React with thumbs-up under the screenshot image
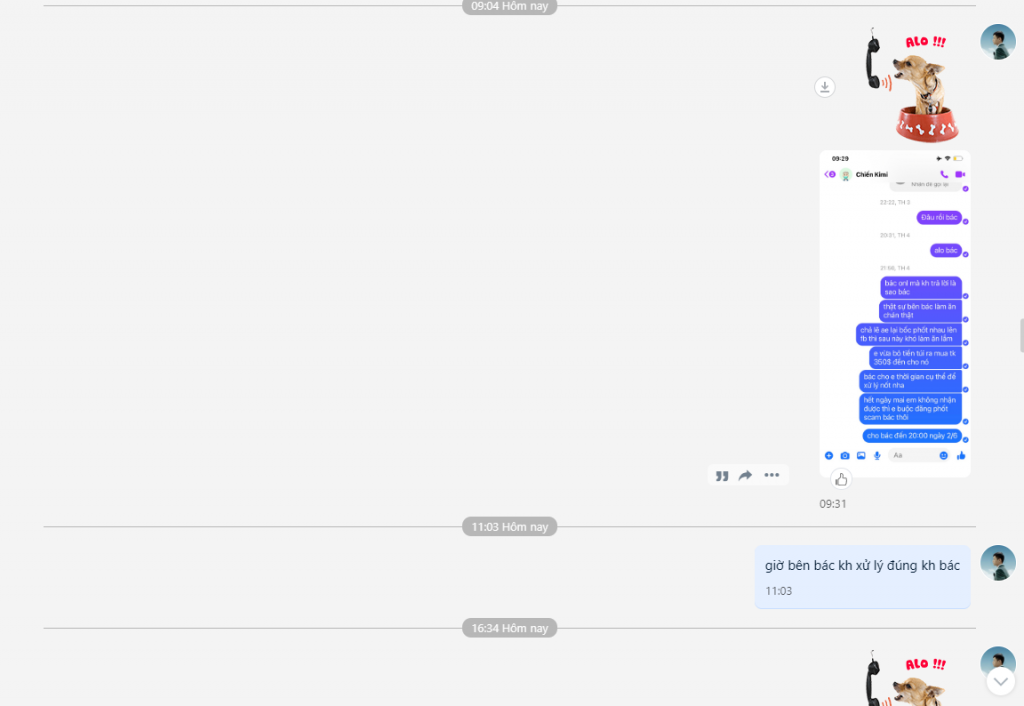 point(841,479)
